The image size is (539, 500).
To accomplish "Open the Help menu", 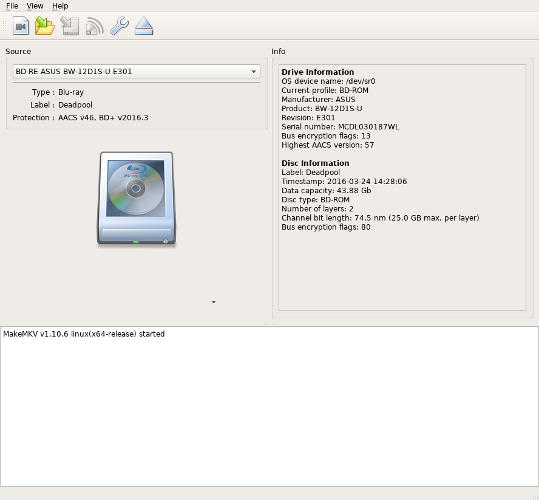I will (60, 6).
